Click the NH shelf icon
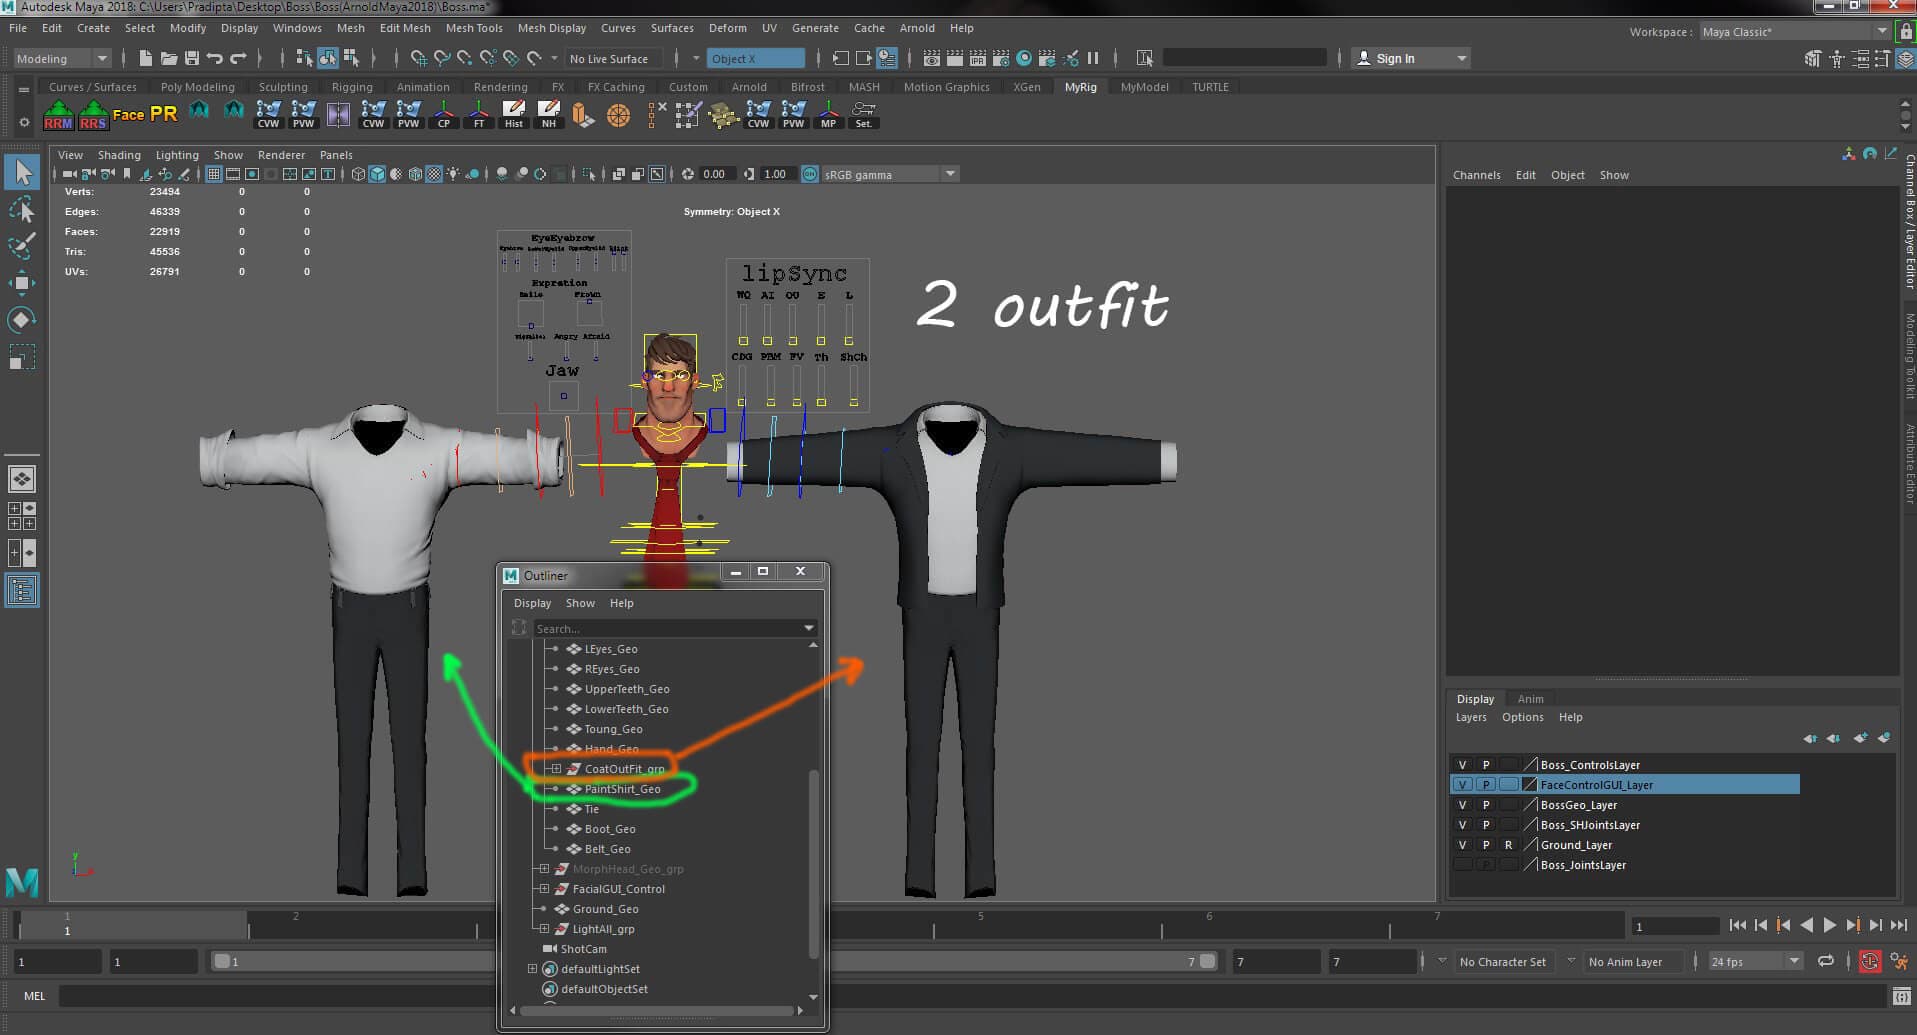This screenshot has height=1035, width=1917. (x=549, y=115)
